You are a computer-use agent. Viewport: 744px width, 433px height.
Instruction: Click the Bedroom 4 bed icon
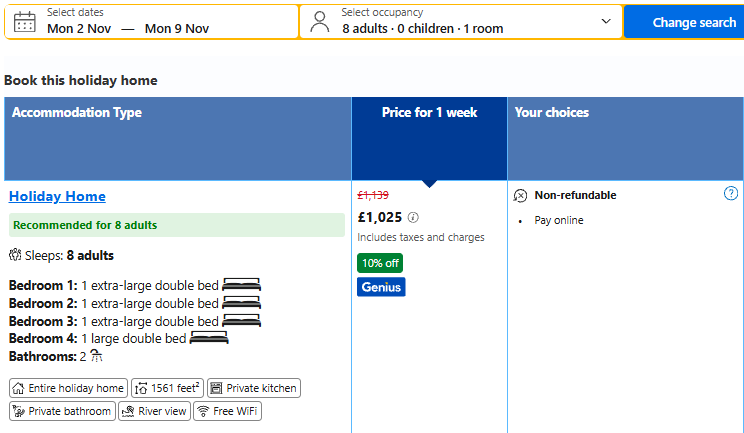[x=209, y=338]
